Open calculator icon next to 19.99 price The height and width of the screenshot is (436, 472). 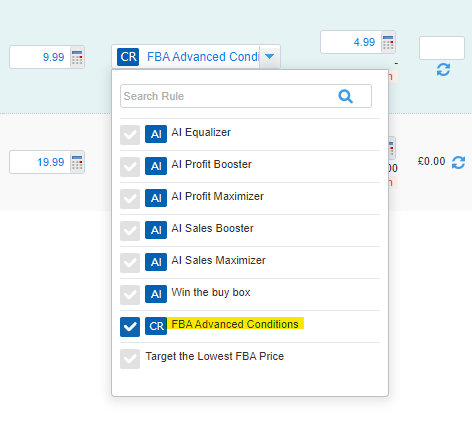pyautogui.click(x=77, y=162)
